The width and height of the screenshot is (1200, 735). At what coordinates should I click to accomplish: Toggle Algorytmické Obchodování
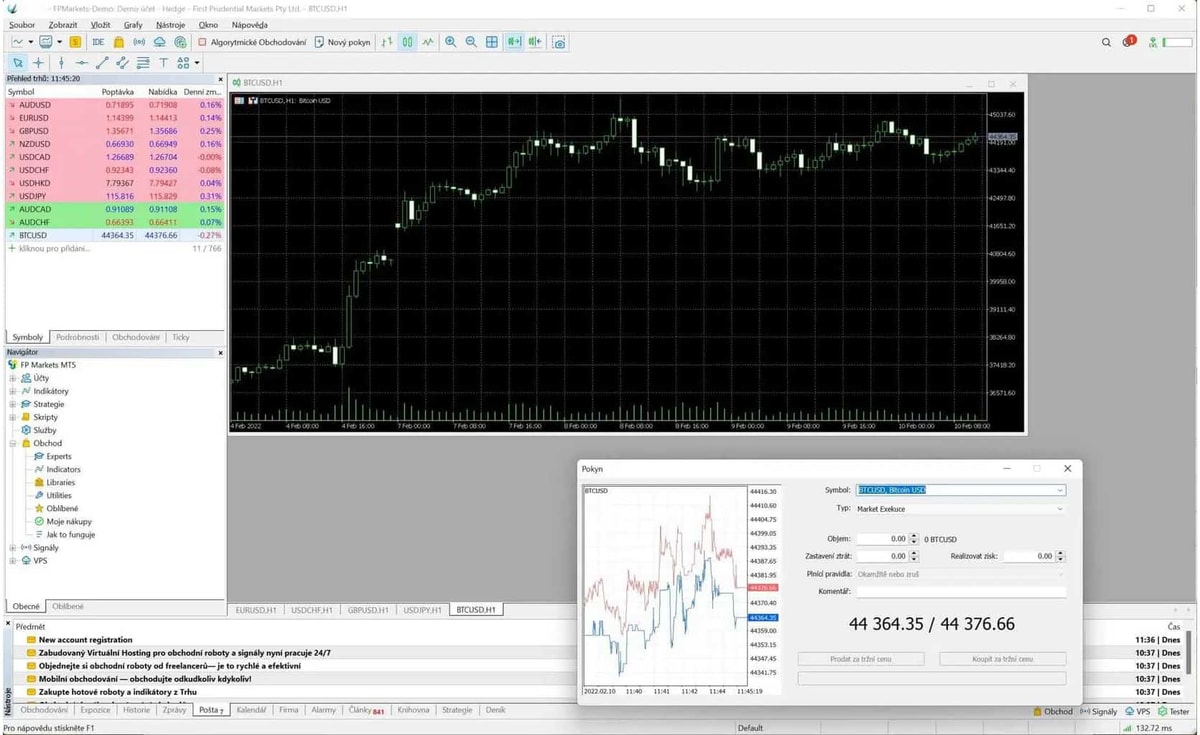pos(252,42)
